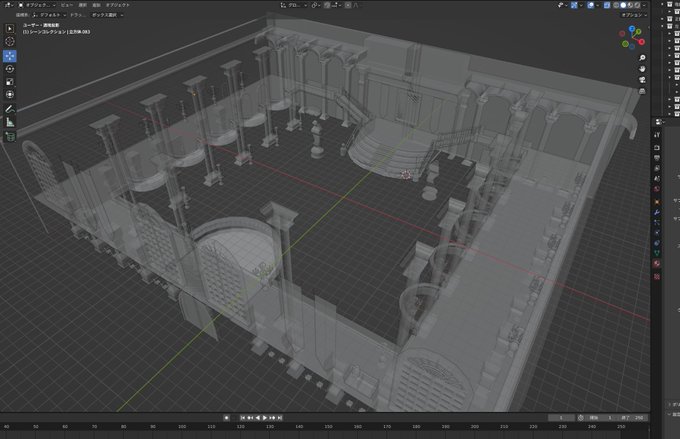
Task: Open the 選択 menu
Action: 82,5
